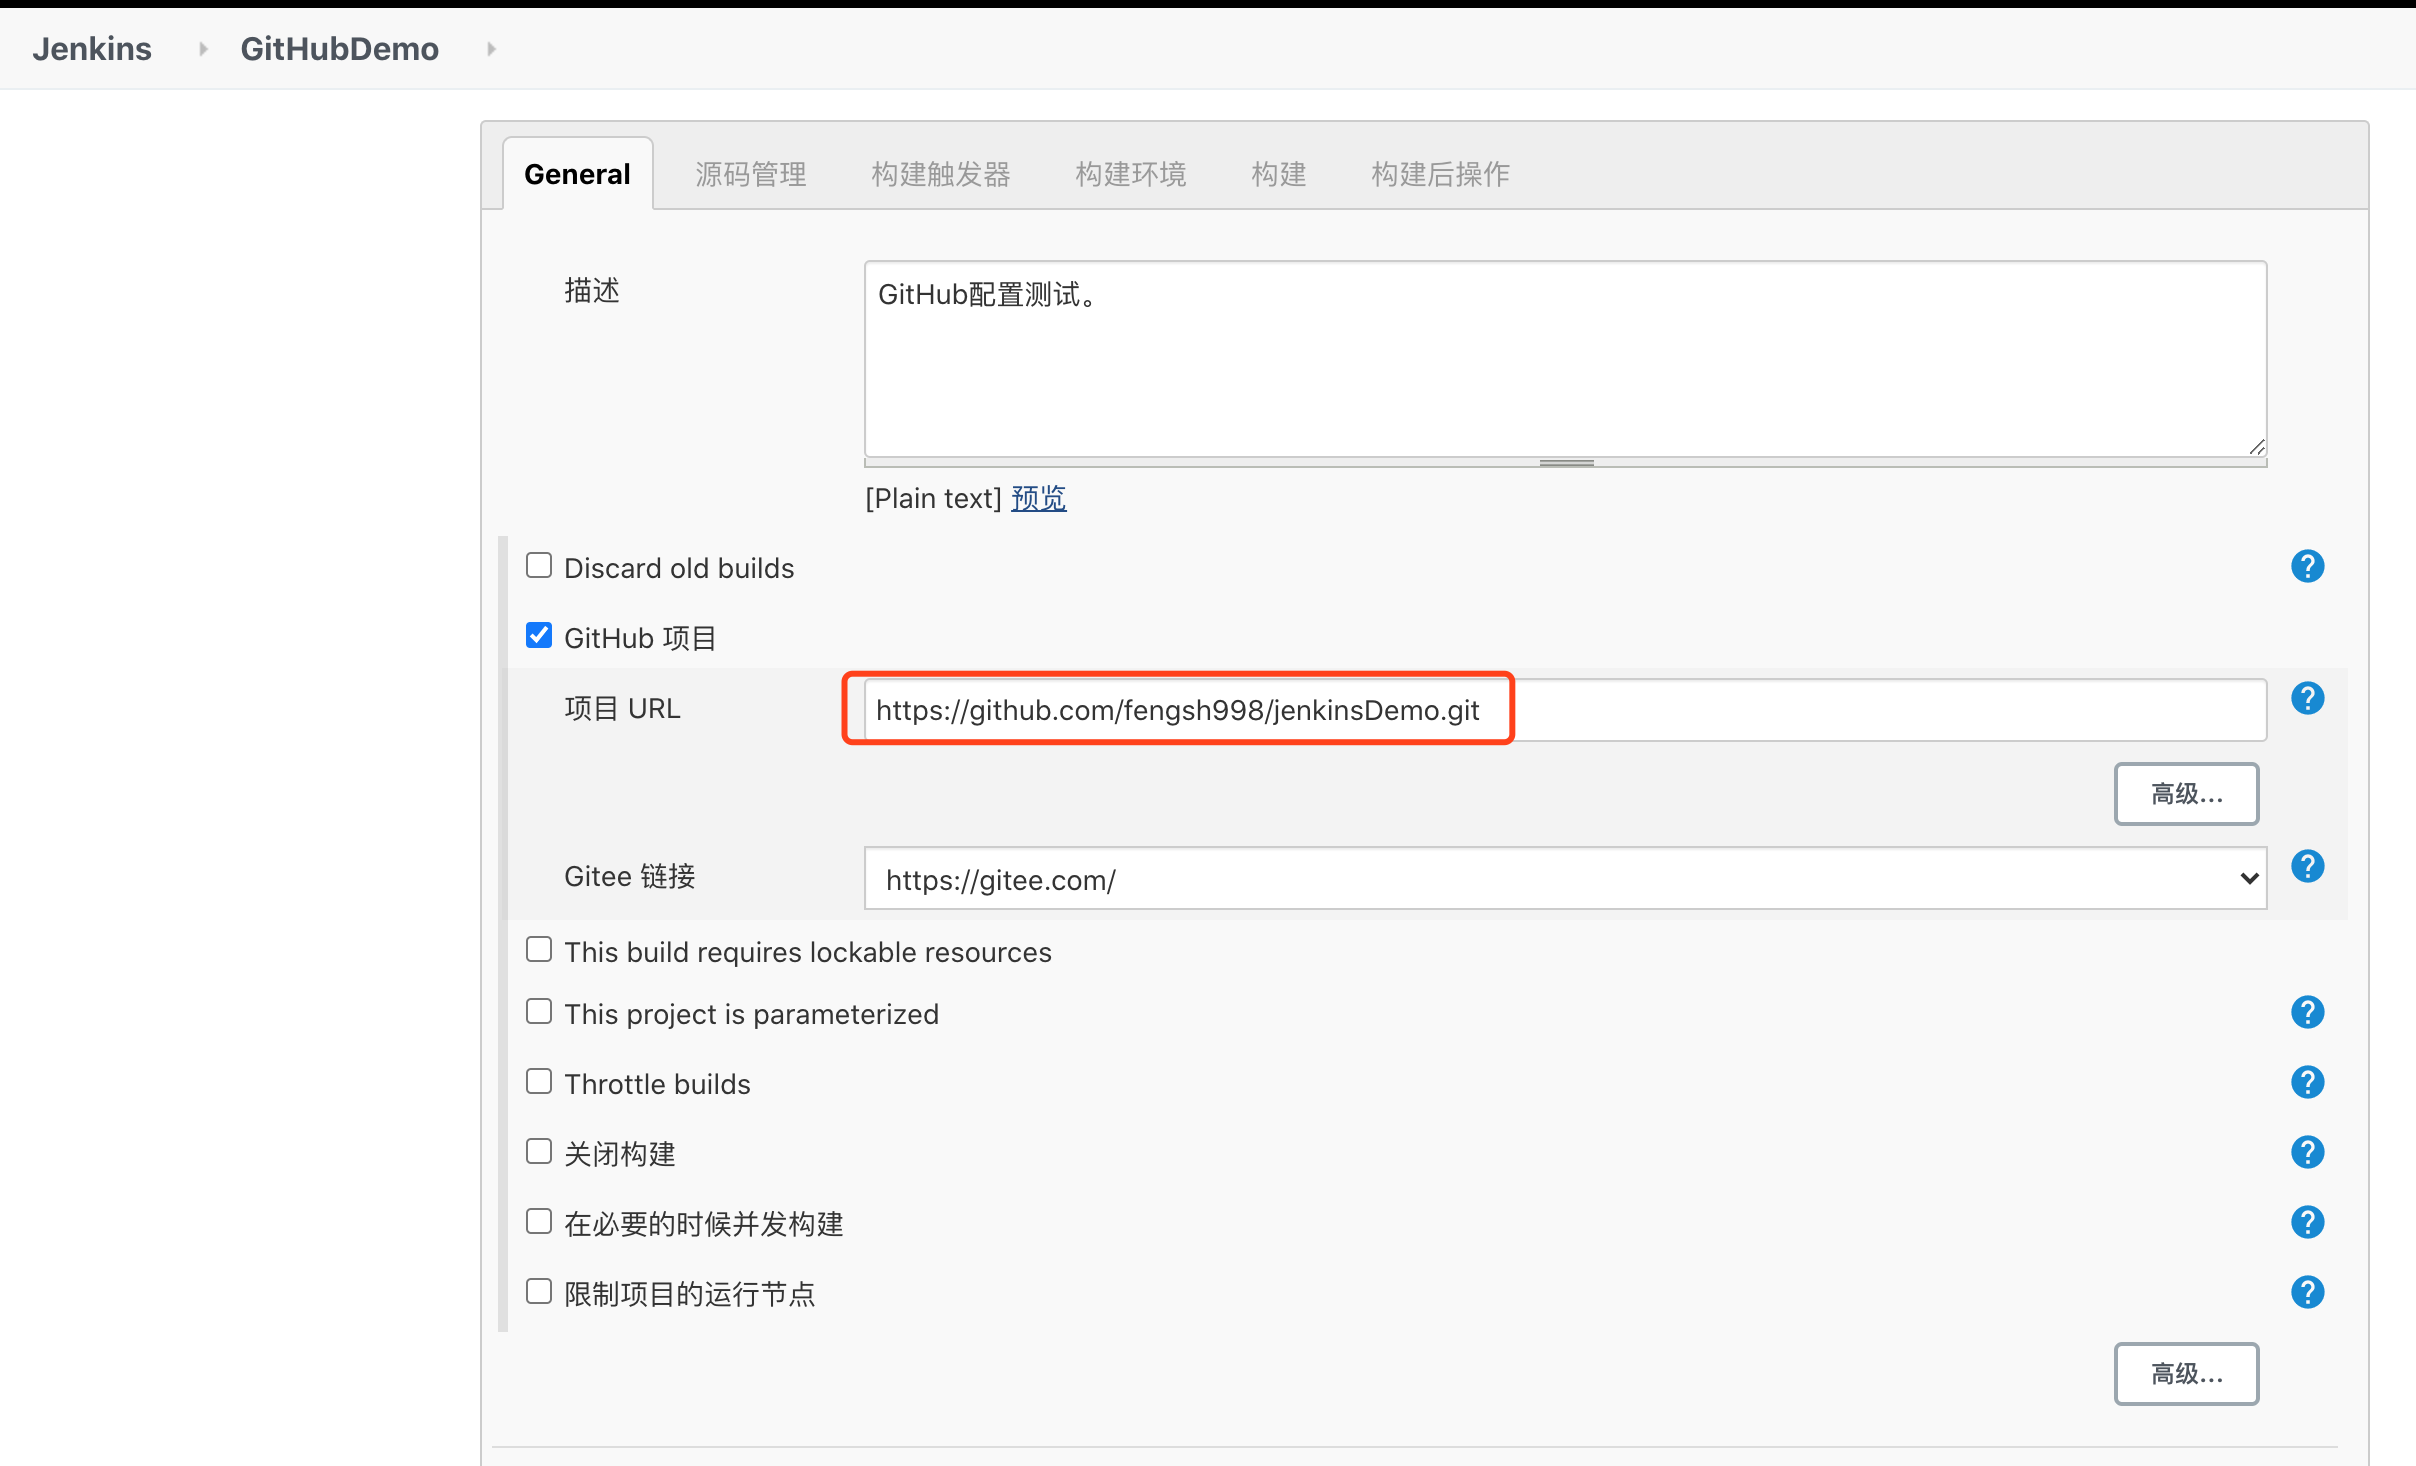
Task: Enable Discard old builds
Action: [539, 565]
